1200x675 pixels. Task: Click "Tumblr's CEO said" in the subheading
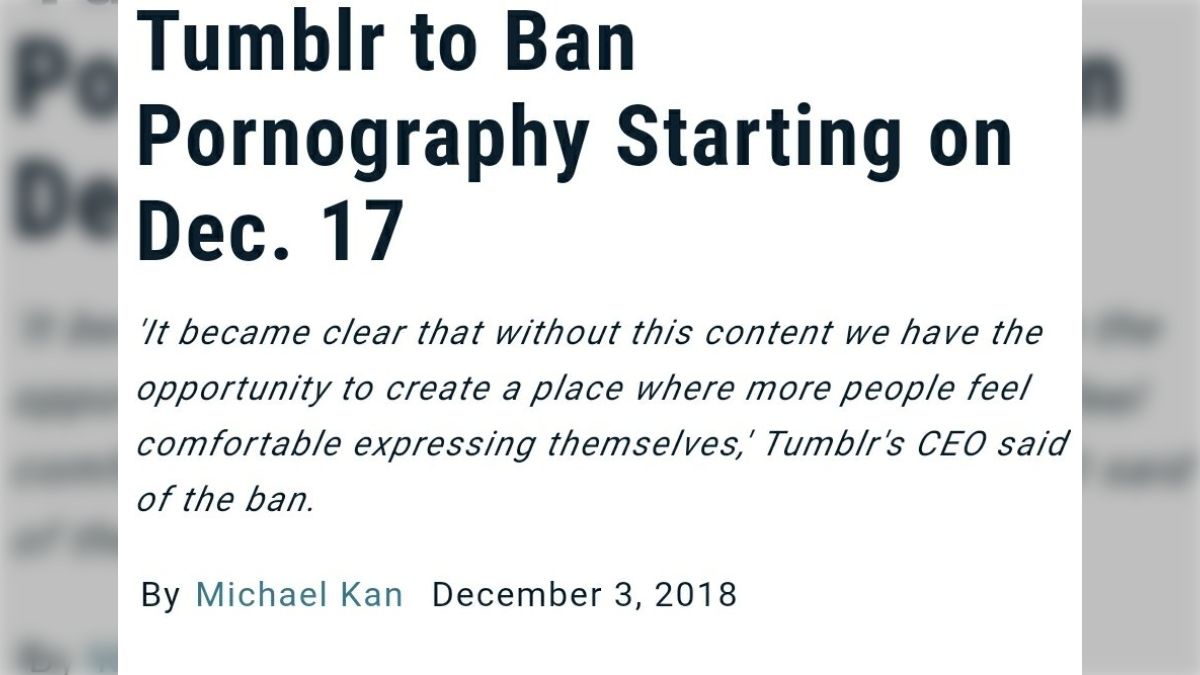pos(916,443)
